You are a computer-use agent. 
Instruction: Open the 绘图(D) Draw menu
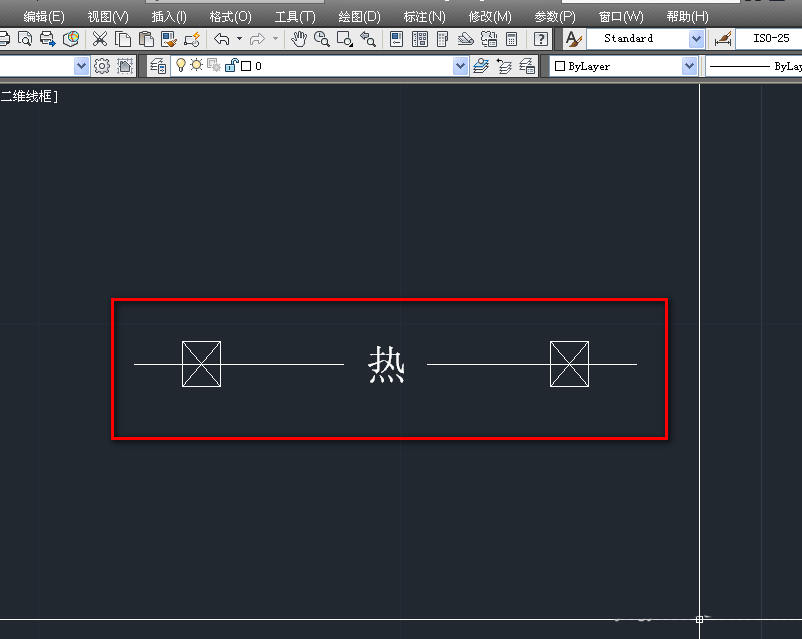tap(360, 17)
